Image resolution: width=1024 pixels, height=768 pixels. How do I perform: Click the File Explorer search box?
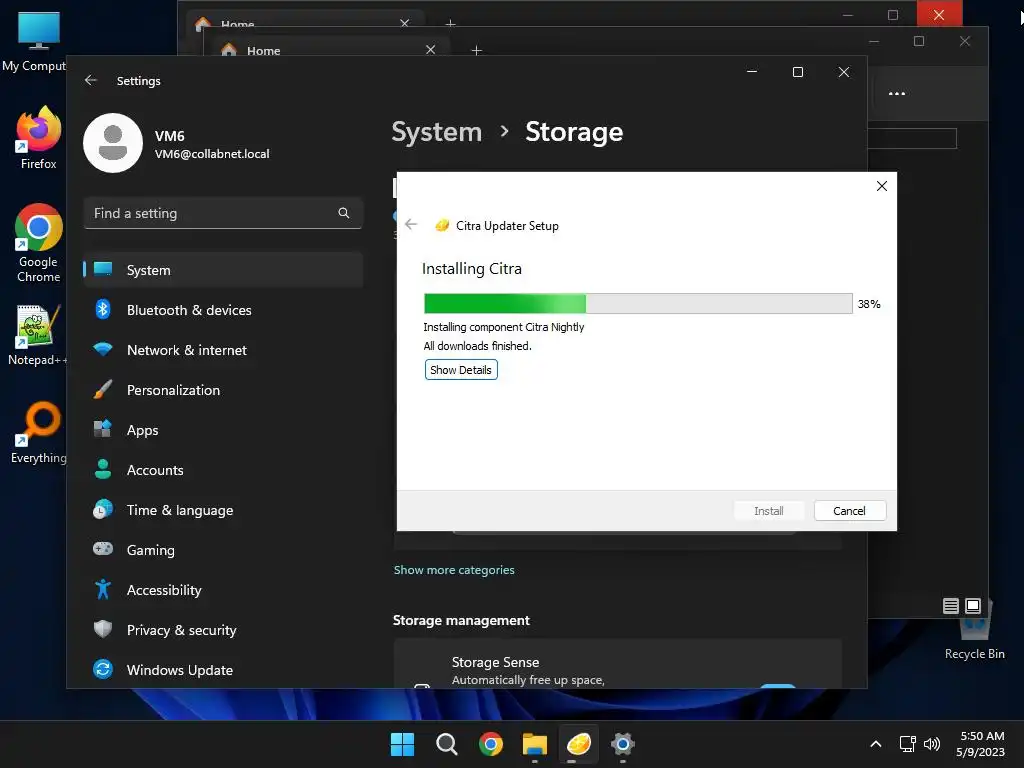pos(912,138)
